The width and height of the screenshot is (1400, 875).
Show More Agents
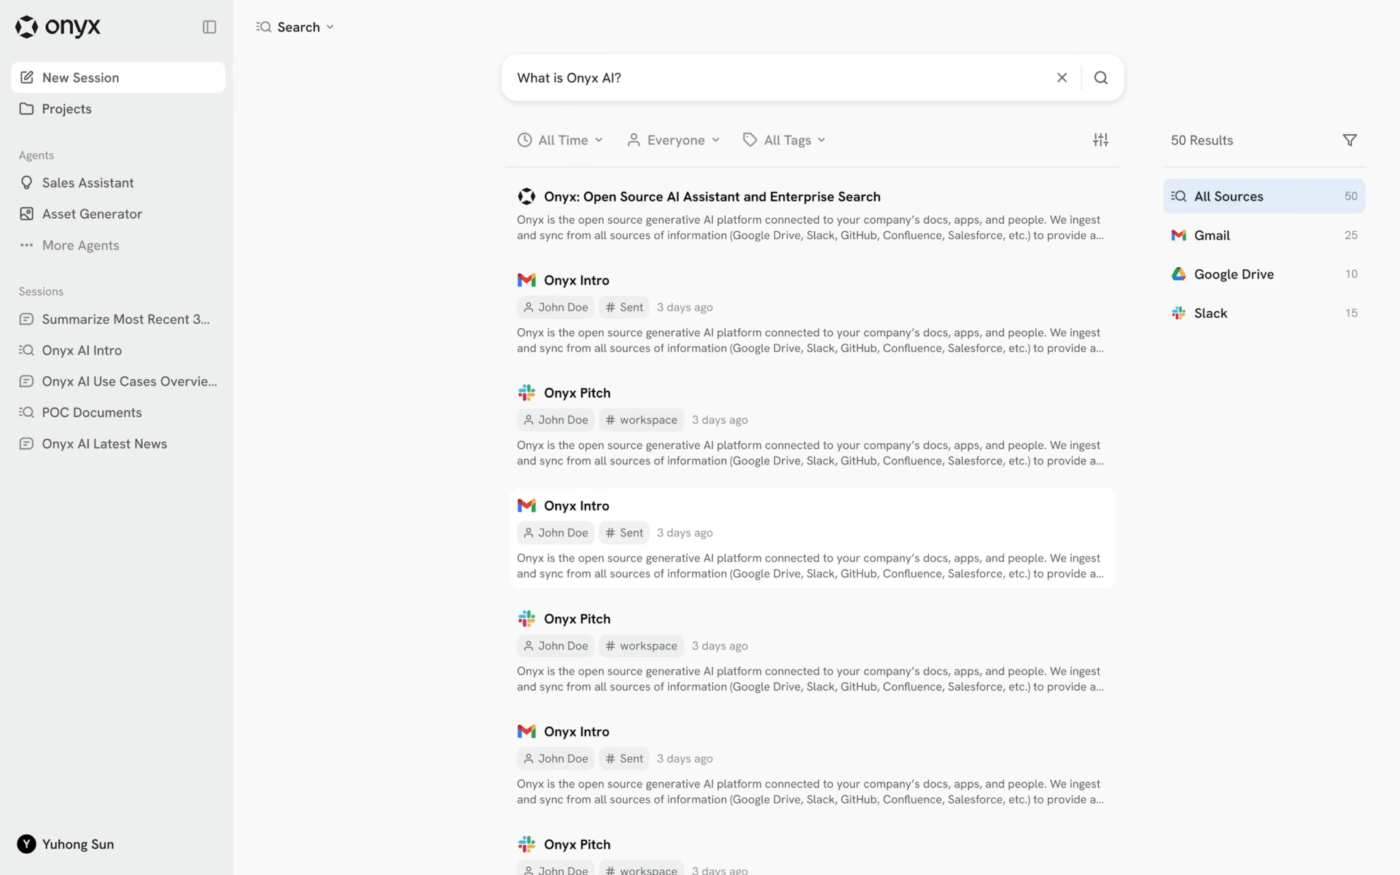(118, 245)
